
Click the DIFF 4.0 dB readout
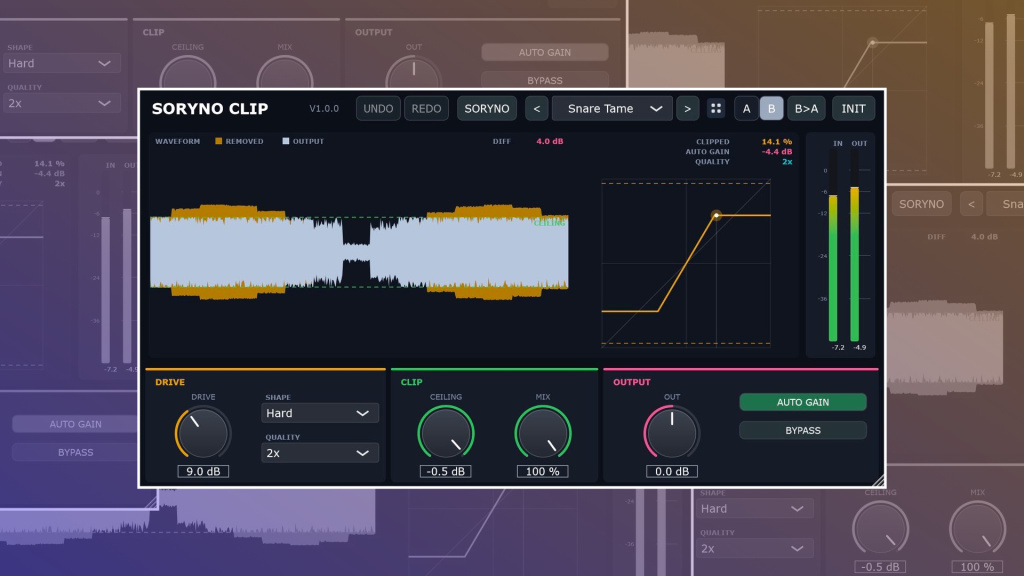click(528, 141)
